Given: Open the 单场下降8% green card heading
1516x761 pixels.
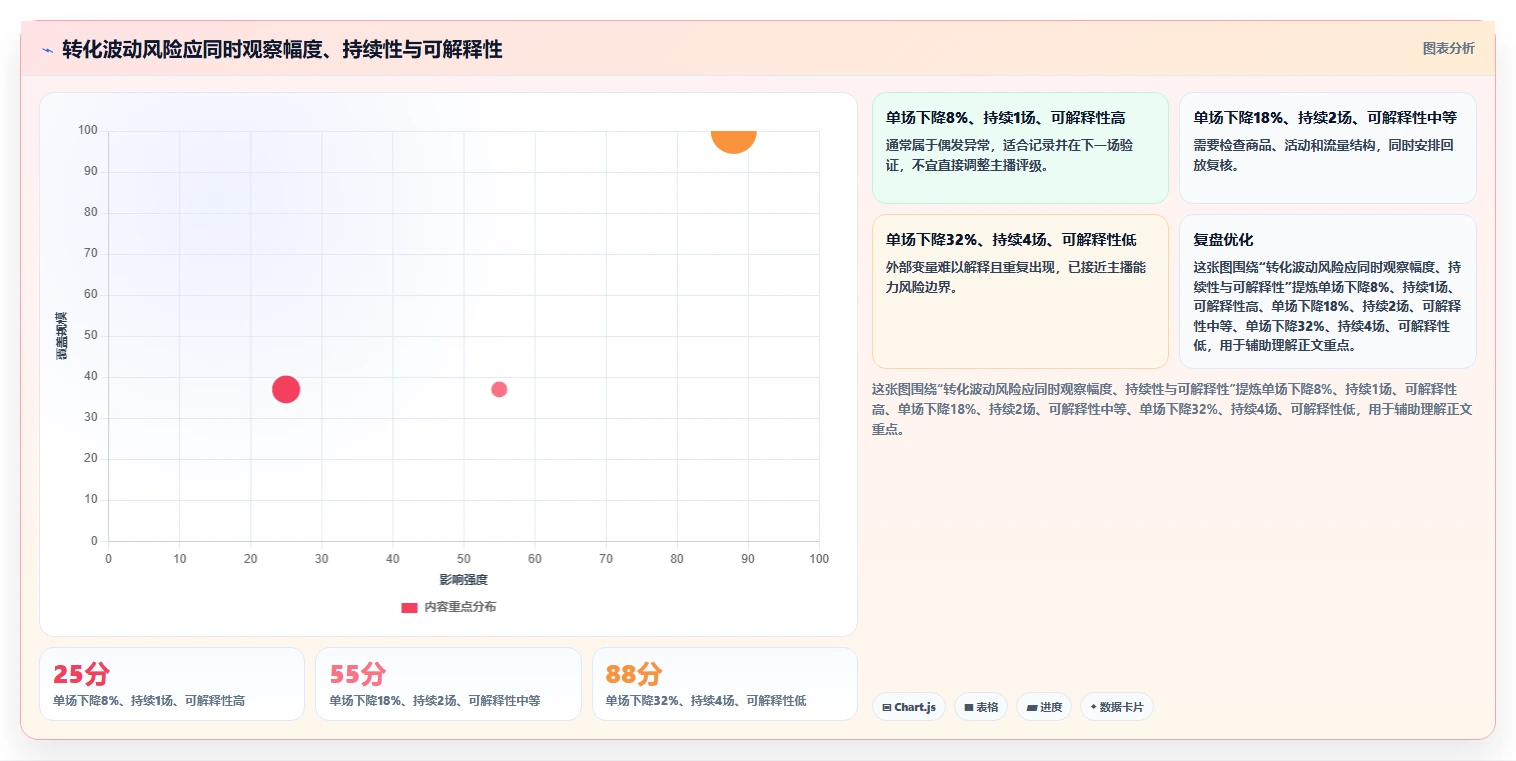Looking at the screenshot, I should click(1005, 118).
